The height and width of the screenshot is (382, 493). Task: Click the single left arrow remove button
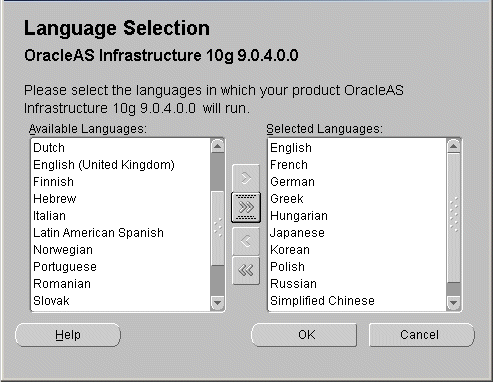click(246, 241)
